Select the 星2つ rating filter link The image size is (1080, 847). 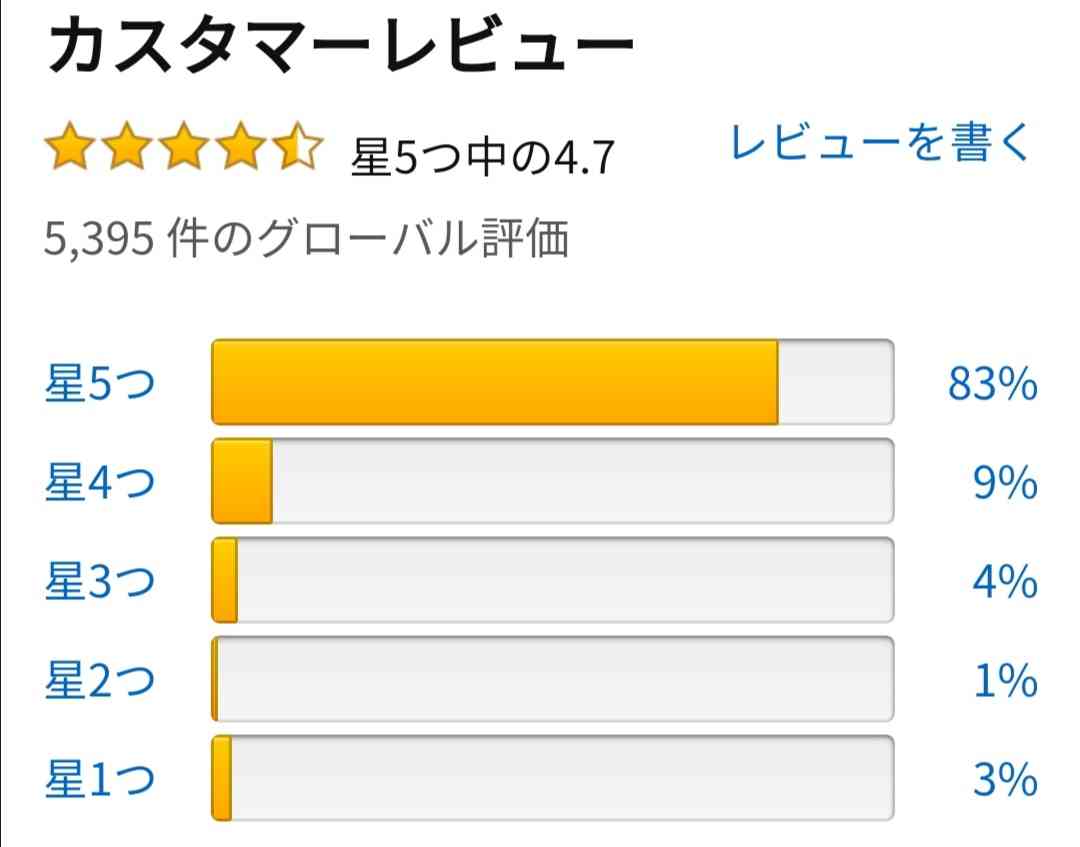coord(101,680)
